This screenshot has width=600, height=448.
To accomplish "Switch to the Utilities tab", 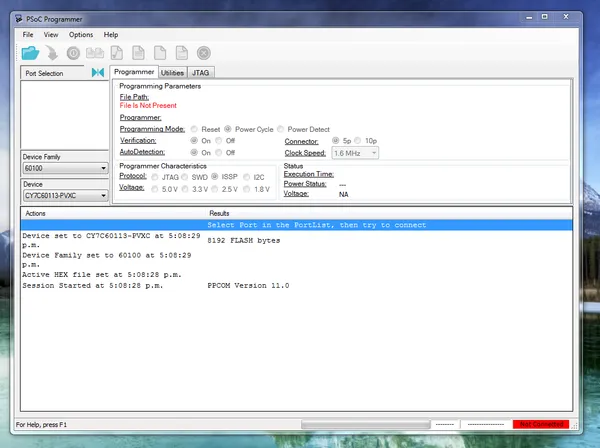I will (x=172, y=73).
